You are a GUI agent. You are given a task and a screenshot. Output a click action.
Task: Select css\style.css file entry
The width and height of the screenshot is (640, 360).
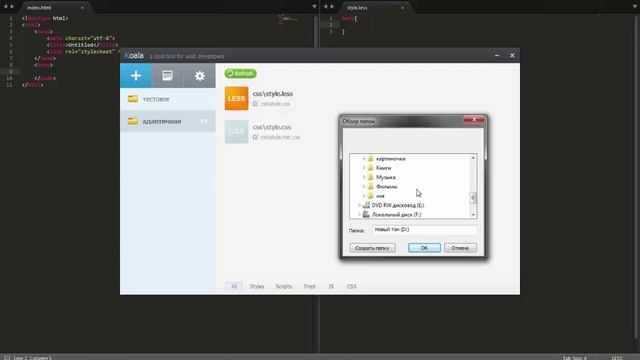272,127
